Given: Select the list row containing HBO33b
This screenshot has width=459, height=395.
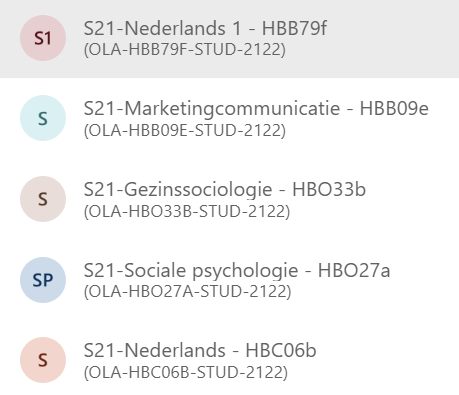Looking at the screenshot, I should pyautogui.click(x=229, y=199).
